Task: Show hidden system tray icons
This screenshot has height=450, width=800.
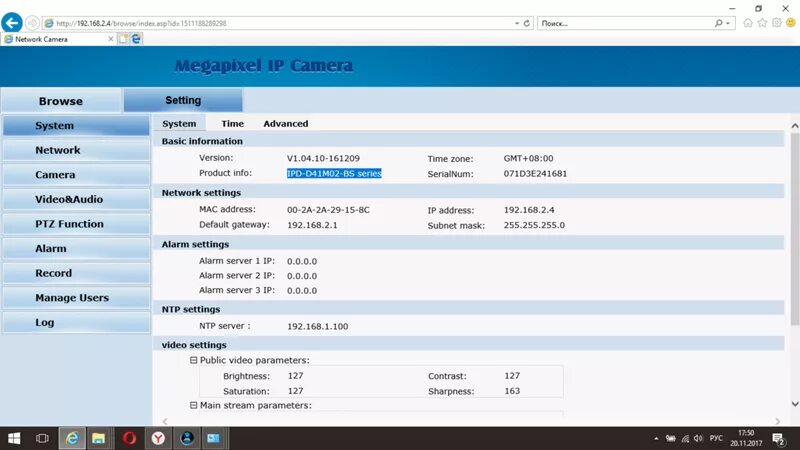Action: pyautogui.click(x=656, y=438)
